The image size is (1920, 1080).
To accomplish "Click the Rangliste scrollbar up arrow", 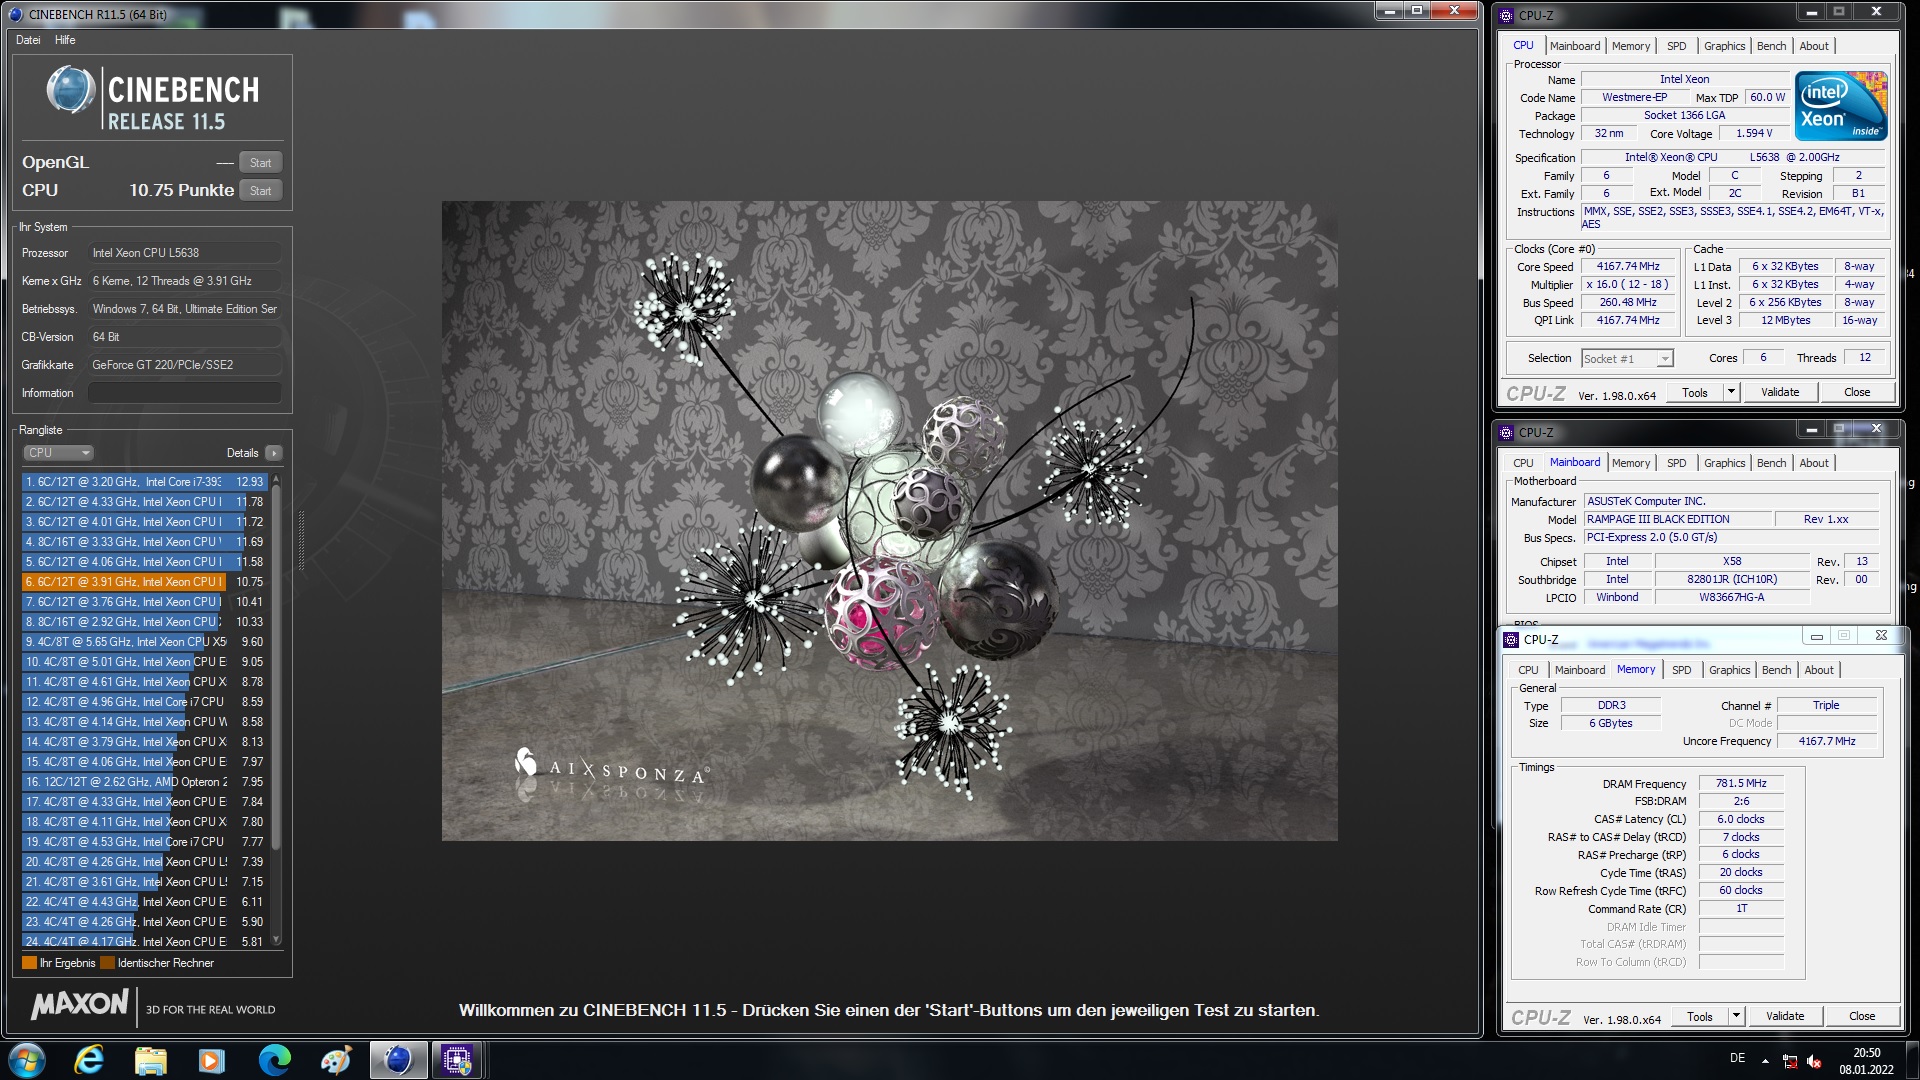I will (276, 481).
